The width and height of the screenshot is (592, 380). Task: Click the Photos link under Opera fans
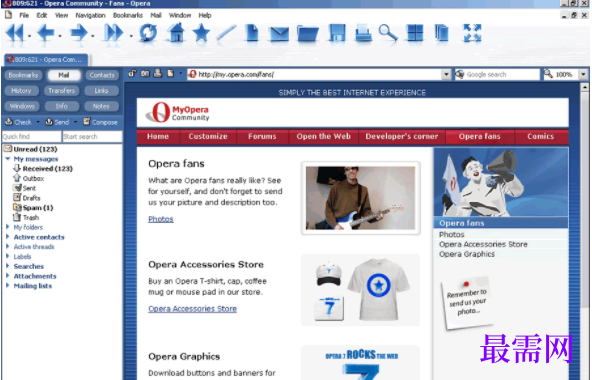click(x=161, y=219)
